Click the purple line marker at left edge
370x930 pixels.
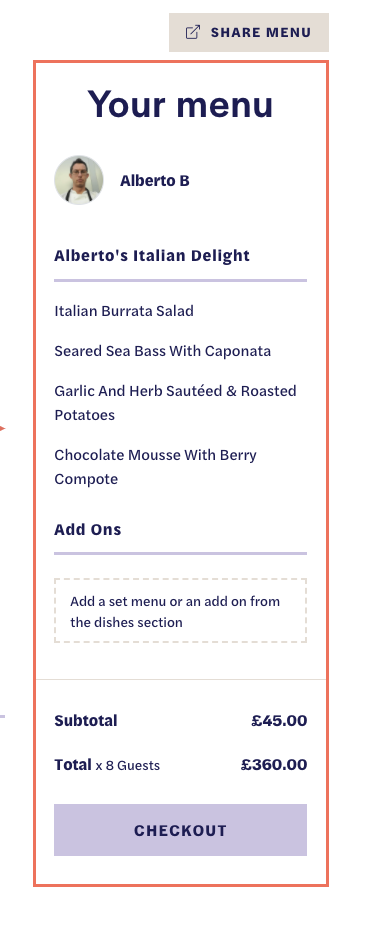pyautogui.click(x=2, y=716)
